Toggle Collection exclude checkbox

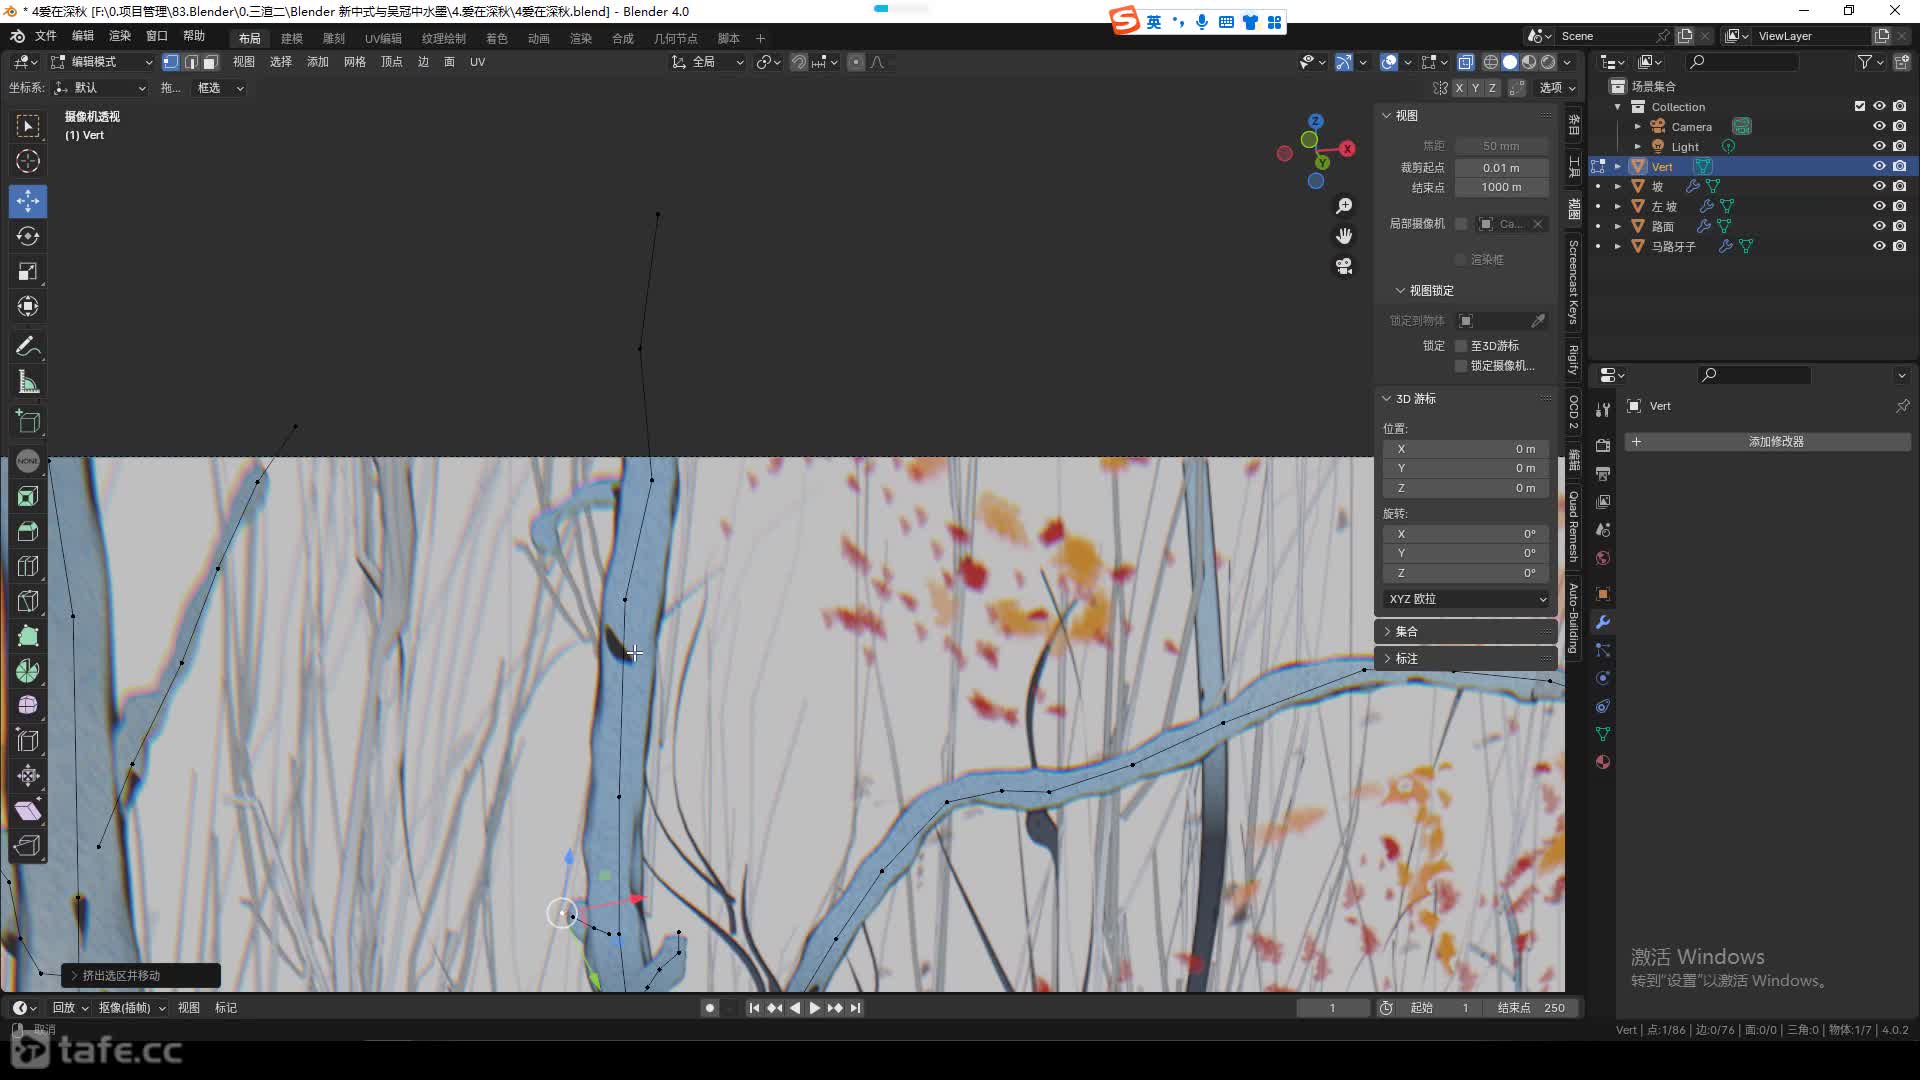[1860, 106]
